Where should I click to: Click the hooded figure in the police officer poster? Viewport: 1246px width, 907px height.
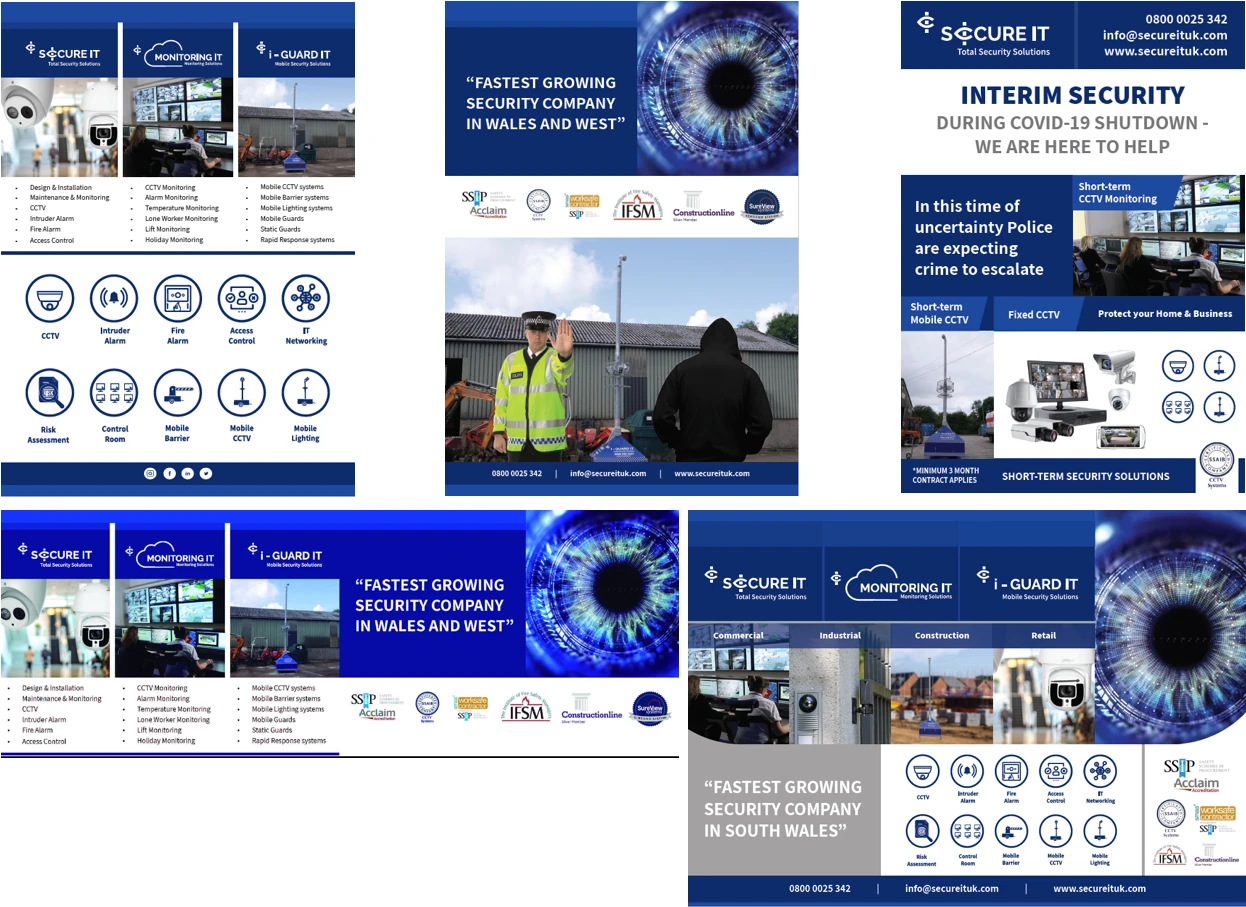click(712, 390)
